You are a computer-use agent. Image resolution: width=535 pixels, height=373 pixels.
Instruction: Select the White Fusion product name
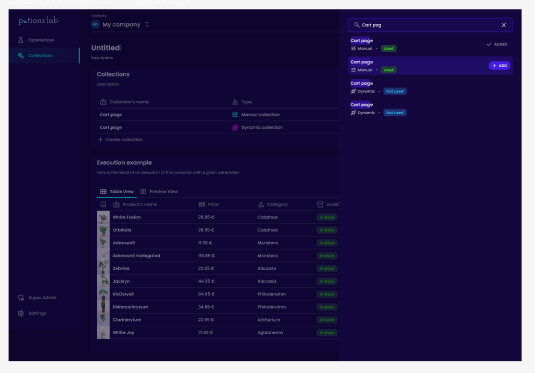pyautogui.click(x=127, y=217)
